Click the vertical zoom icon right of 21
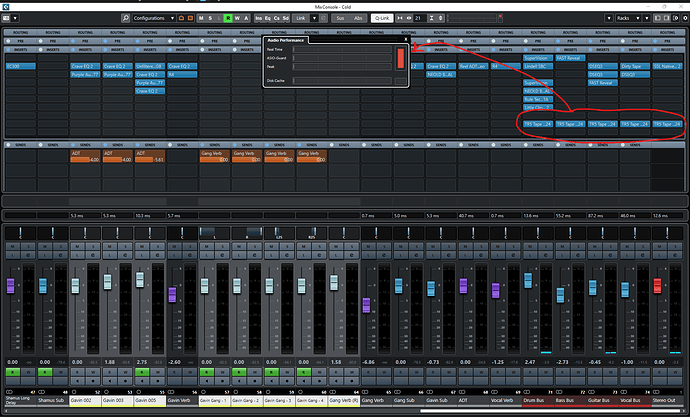 [431, 18]
